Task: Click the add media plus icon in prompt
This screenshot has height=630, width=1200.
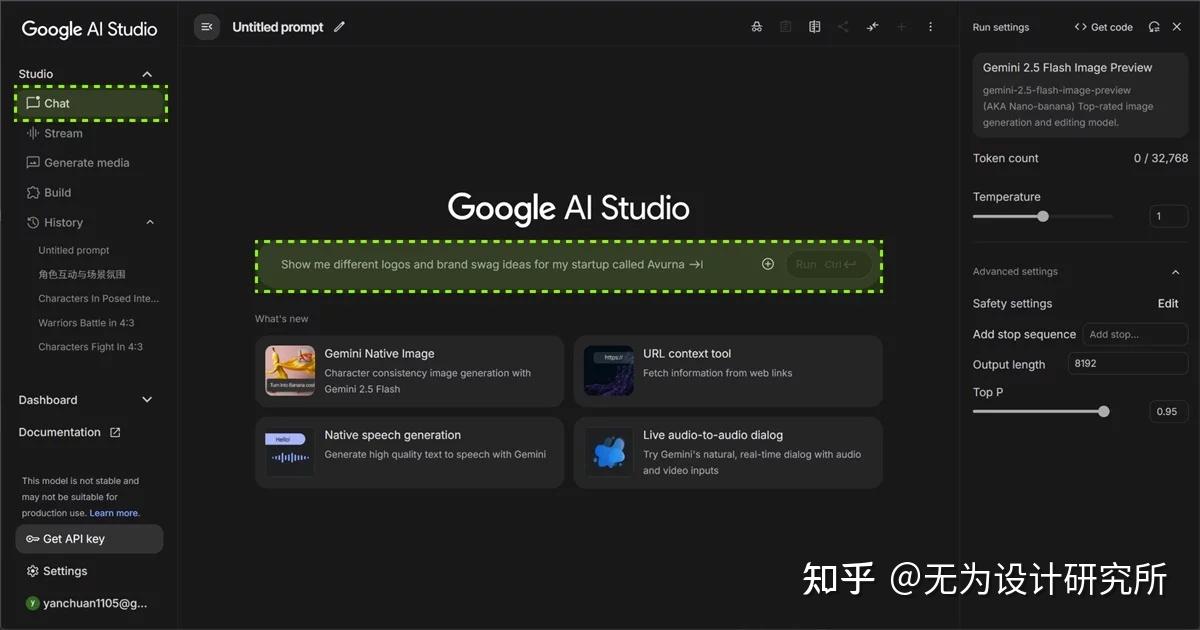Action: coord(768,264)
